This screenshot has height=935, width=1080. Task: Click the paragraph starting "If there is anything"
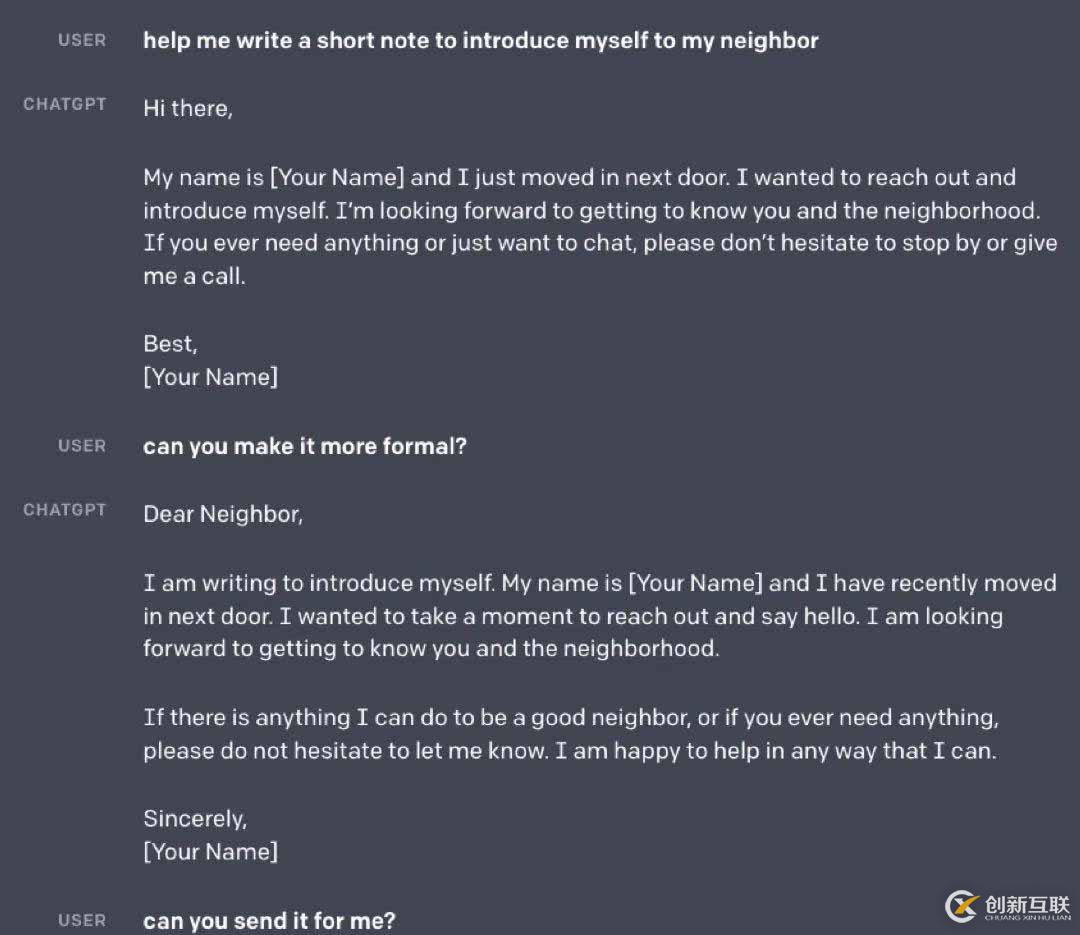pyautogui.click(x=570, y=733)
